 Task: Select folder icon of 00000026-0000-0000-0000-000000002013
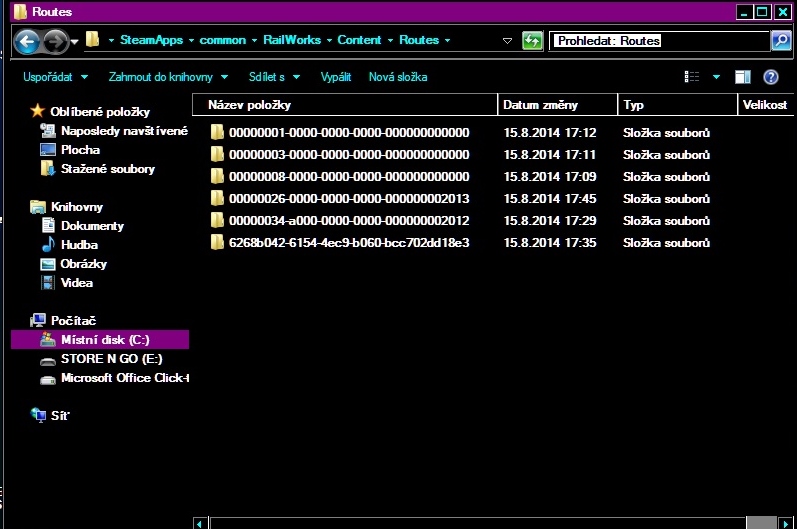[x=217, y=199]
